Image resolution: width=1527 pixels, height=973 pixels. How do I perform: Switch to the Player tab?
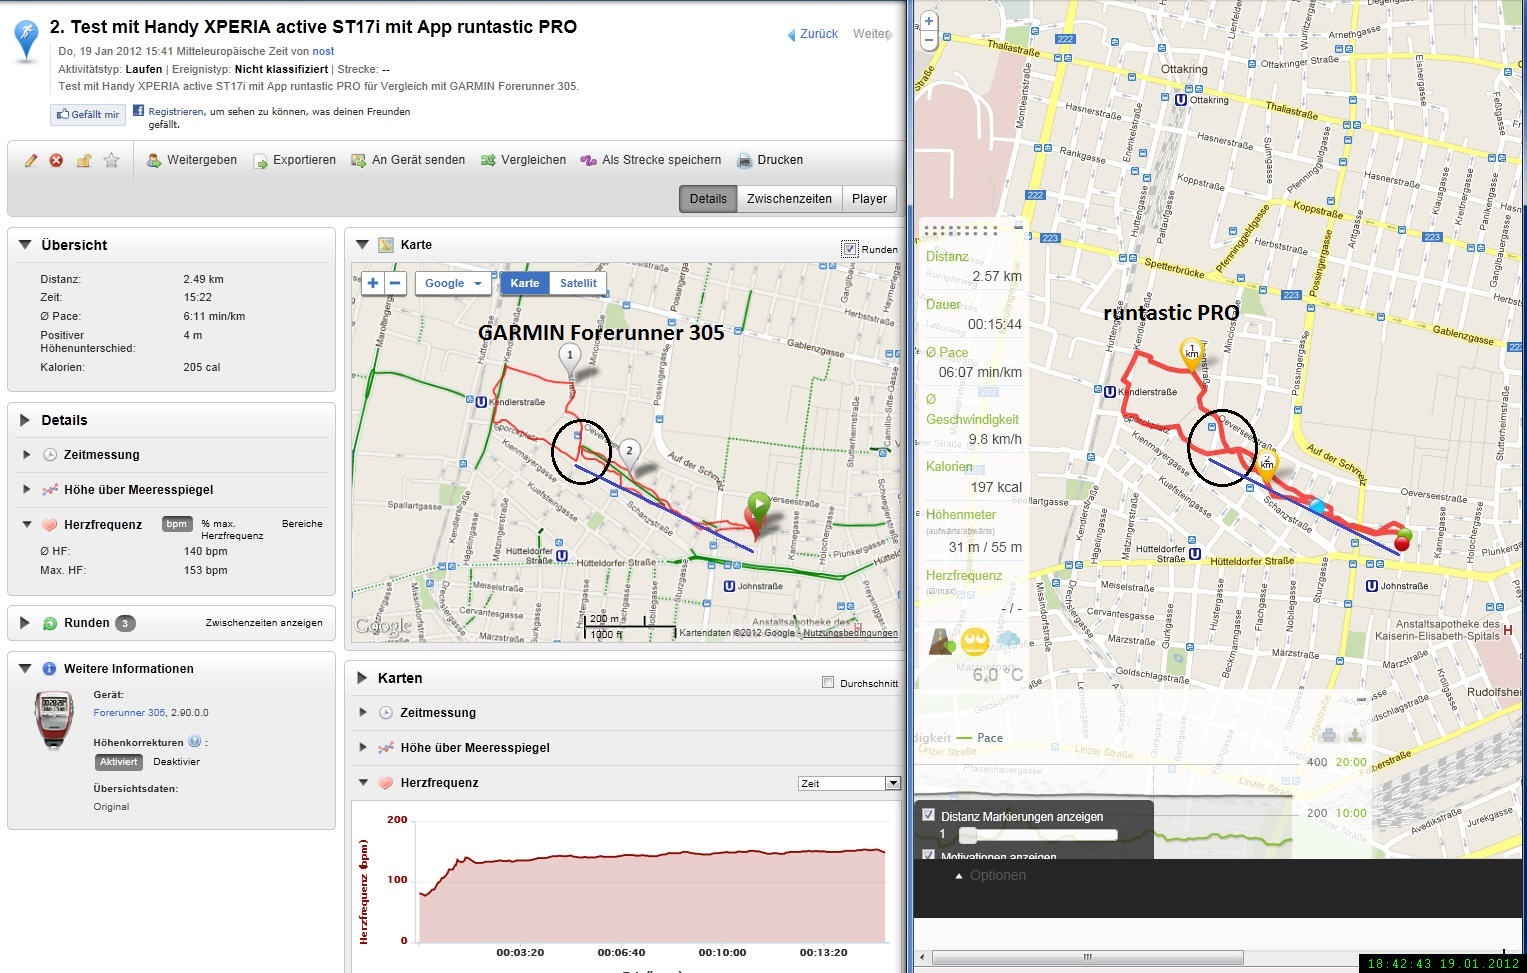coord(869,199)
